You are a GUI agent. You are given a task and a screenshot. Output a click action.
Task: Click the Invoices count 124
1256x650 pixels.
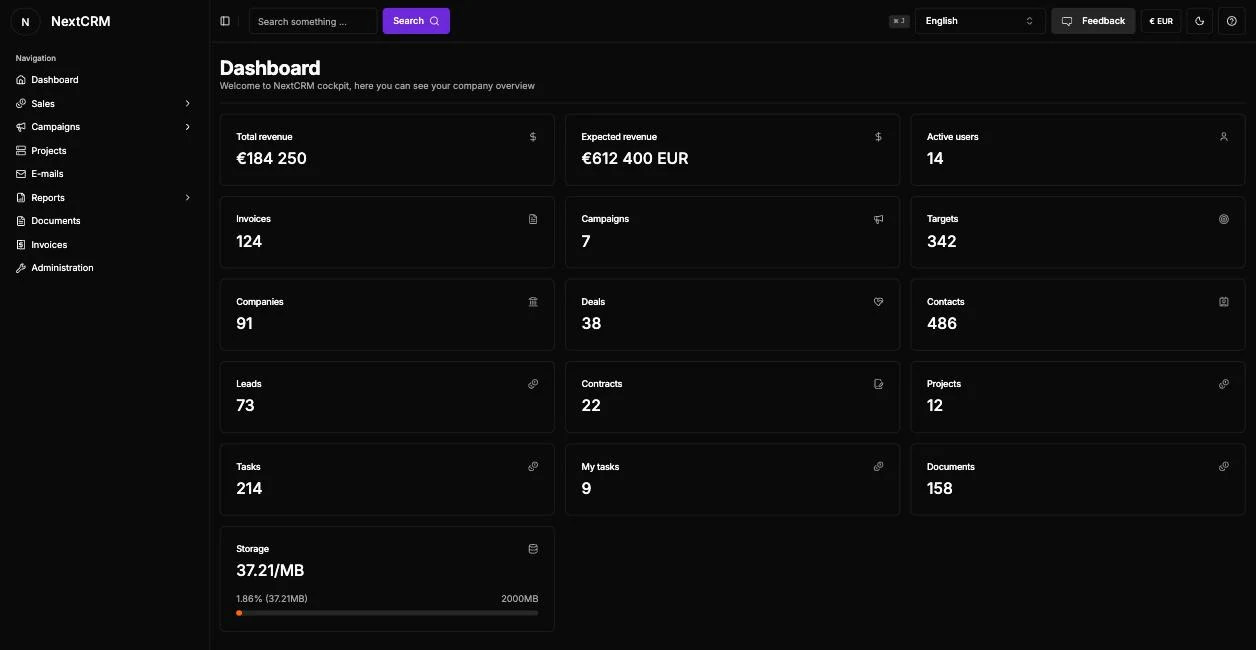(249, 241)
